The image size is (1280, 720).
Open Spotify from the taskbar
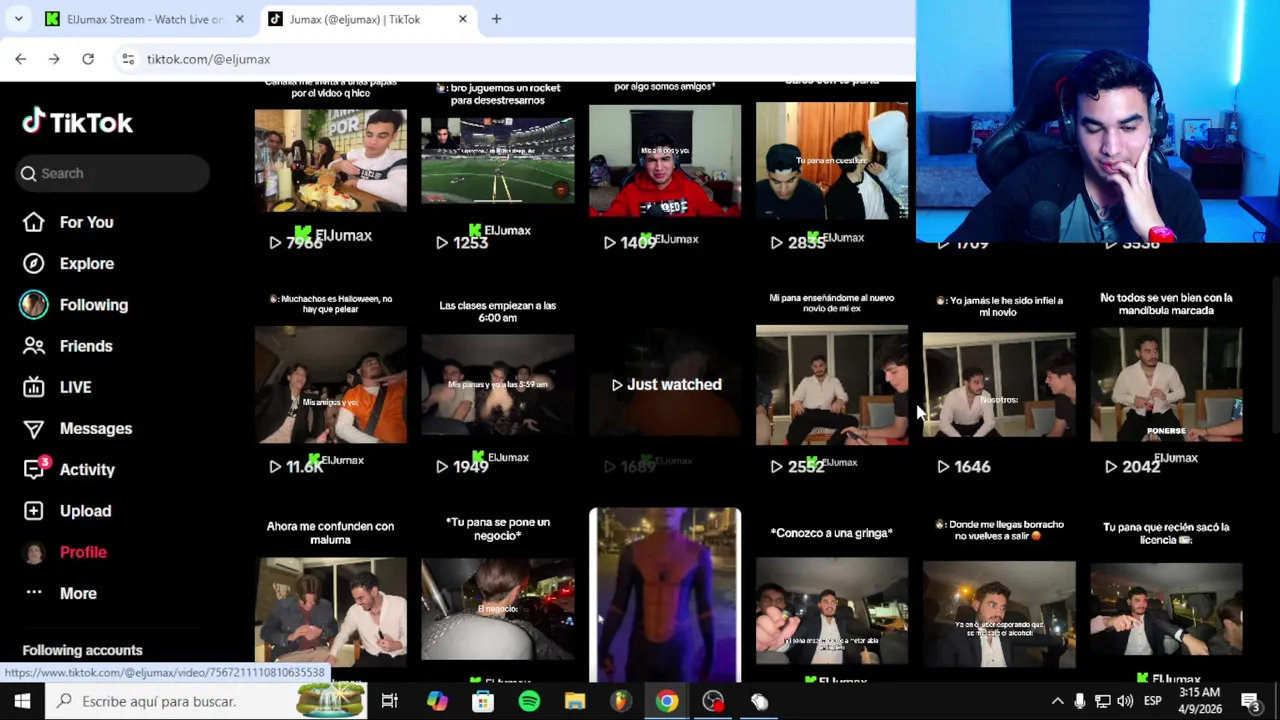pos(529,701)
